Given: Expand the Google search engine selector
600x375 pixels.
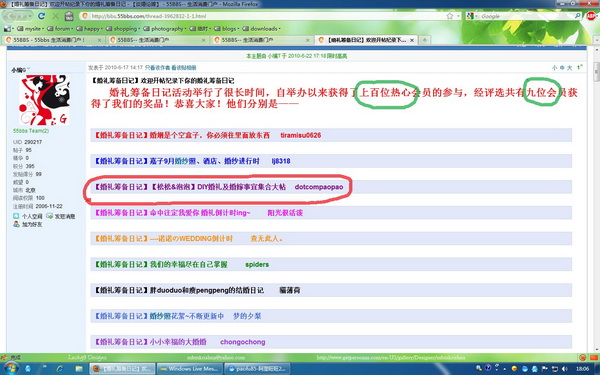Looking at the screenshot, I should (x=472, y=16).
